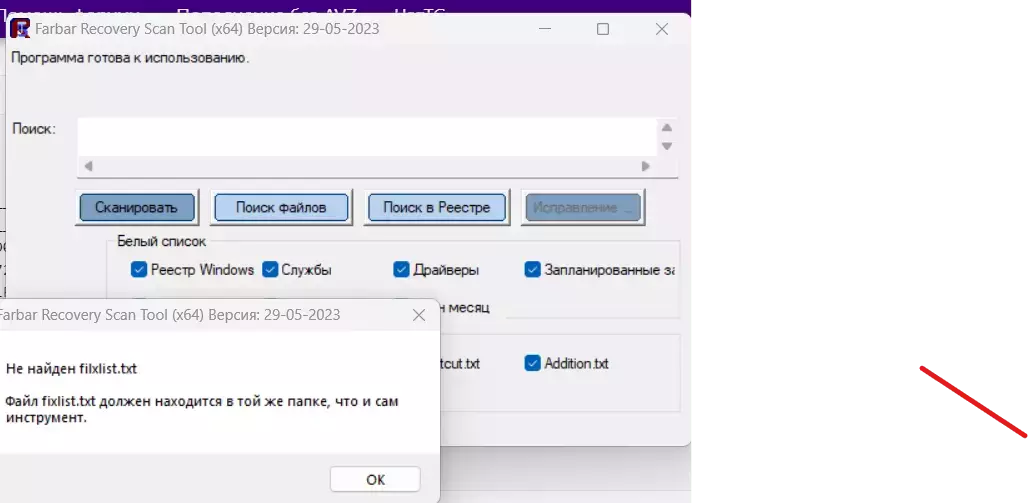1028x503 pixels.
Task: Toggle the Запланированные задания checkbox
Action: tap(532, 270)
